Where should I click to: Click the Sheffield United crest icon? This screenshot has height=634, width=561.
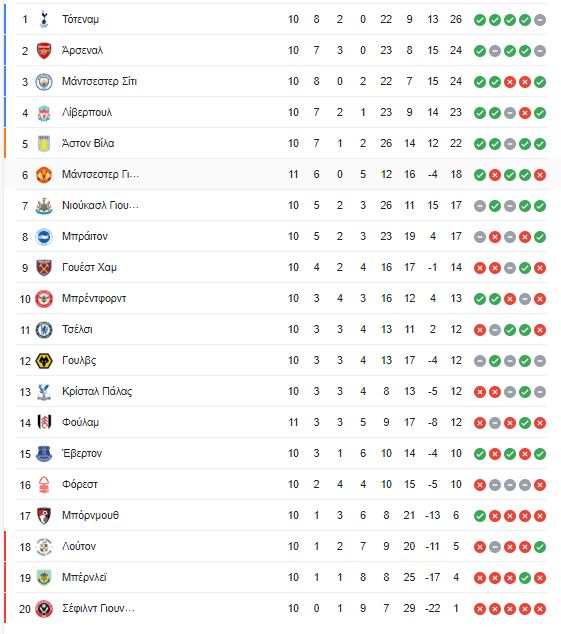point(44,609)
